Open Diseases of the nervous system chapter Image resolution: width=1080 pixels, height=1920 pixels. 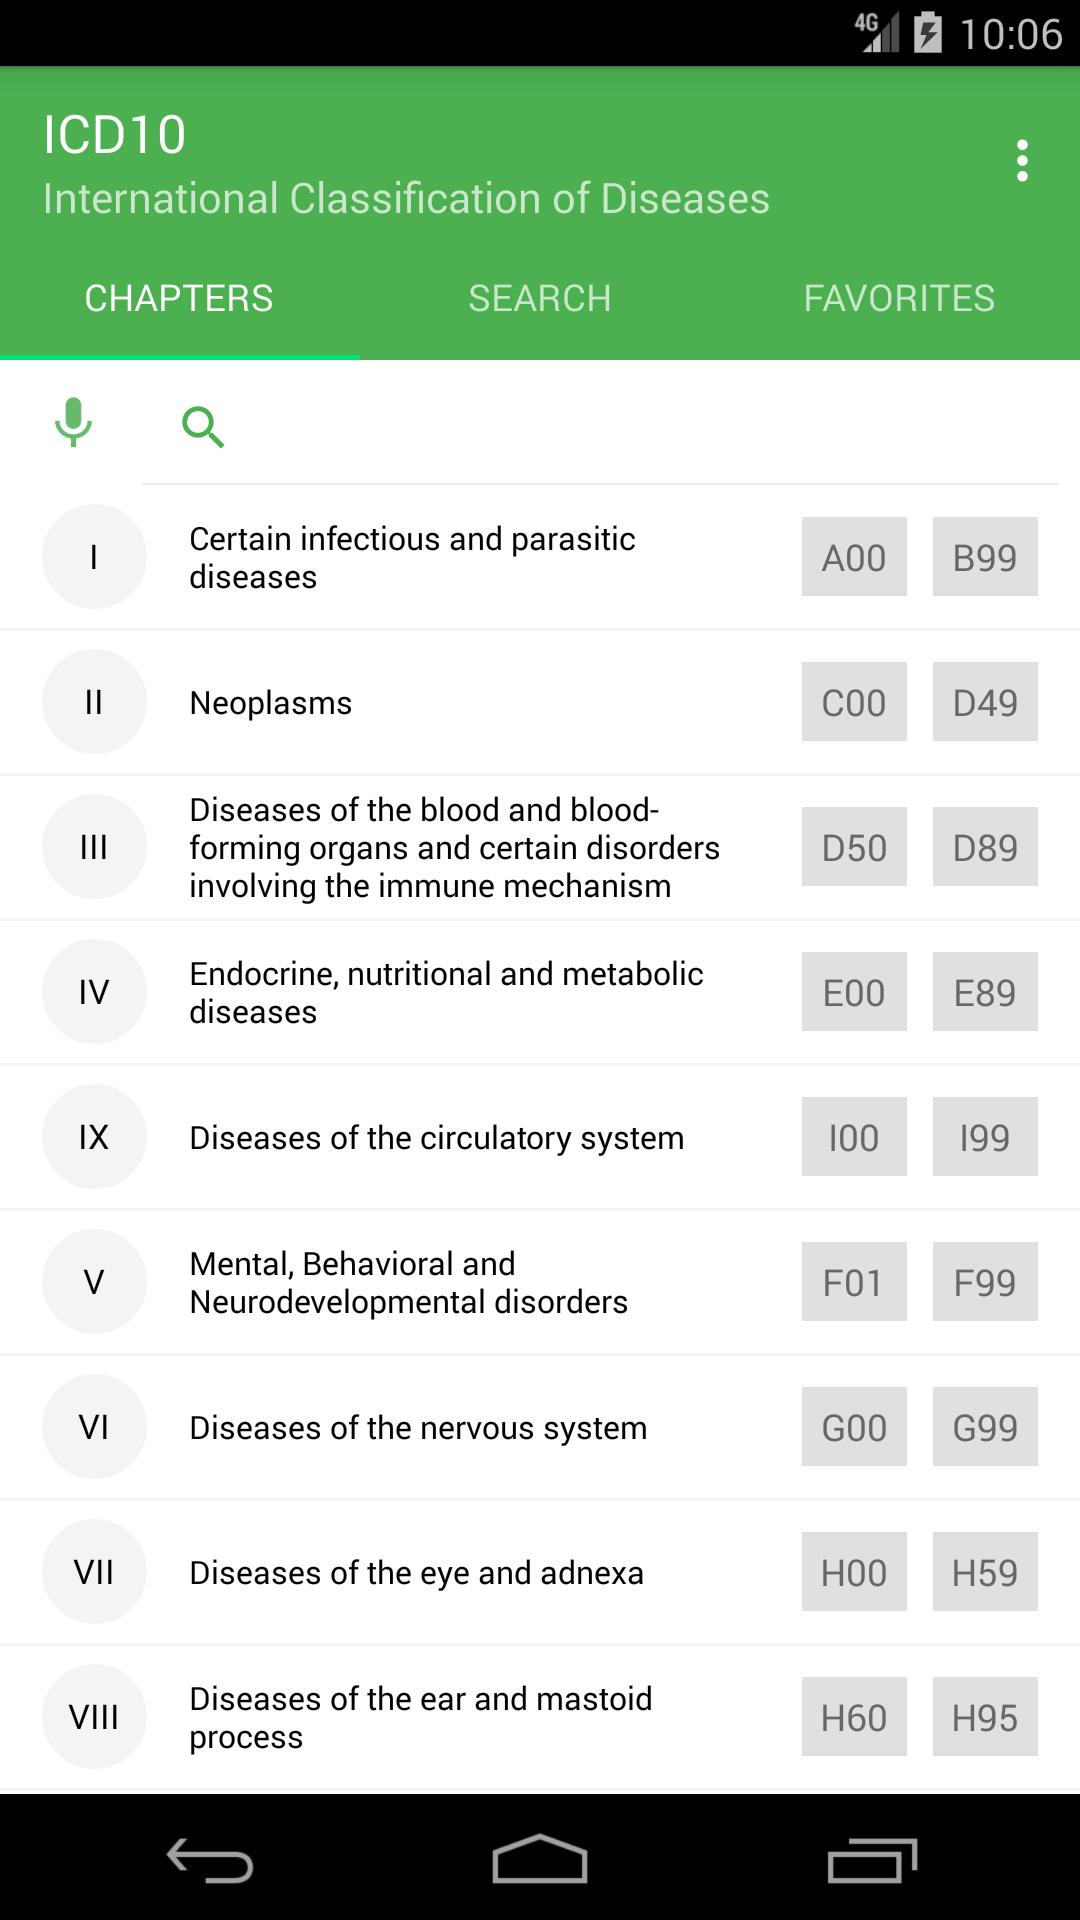pyautogui.click(x=418, y=1428)
